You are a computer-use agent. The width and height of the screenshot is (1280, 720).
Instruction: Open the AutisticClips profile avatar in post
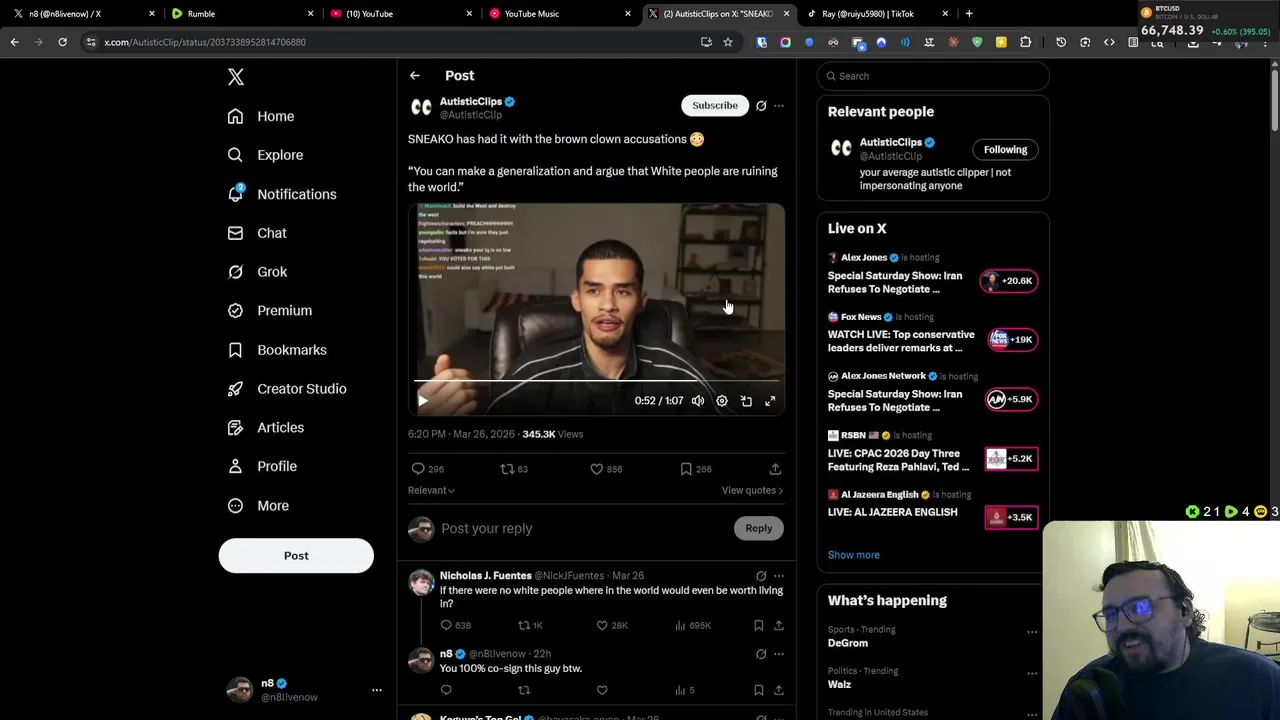pyautogui.click(x=421, y=107)
